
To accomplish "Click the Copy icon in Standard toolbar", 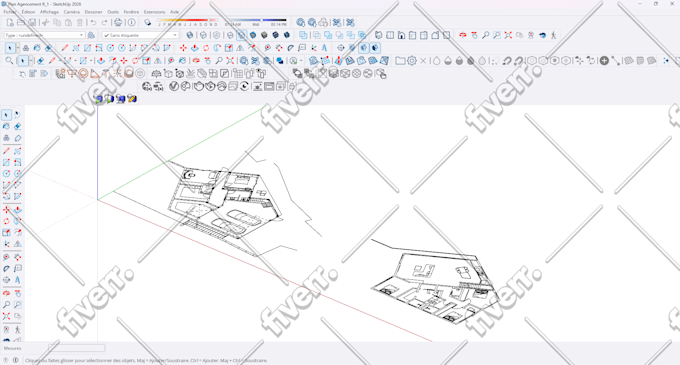I will (x=57, y=23).
